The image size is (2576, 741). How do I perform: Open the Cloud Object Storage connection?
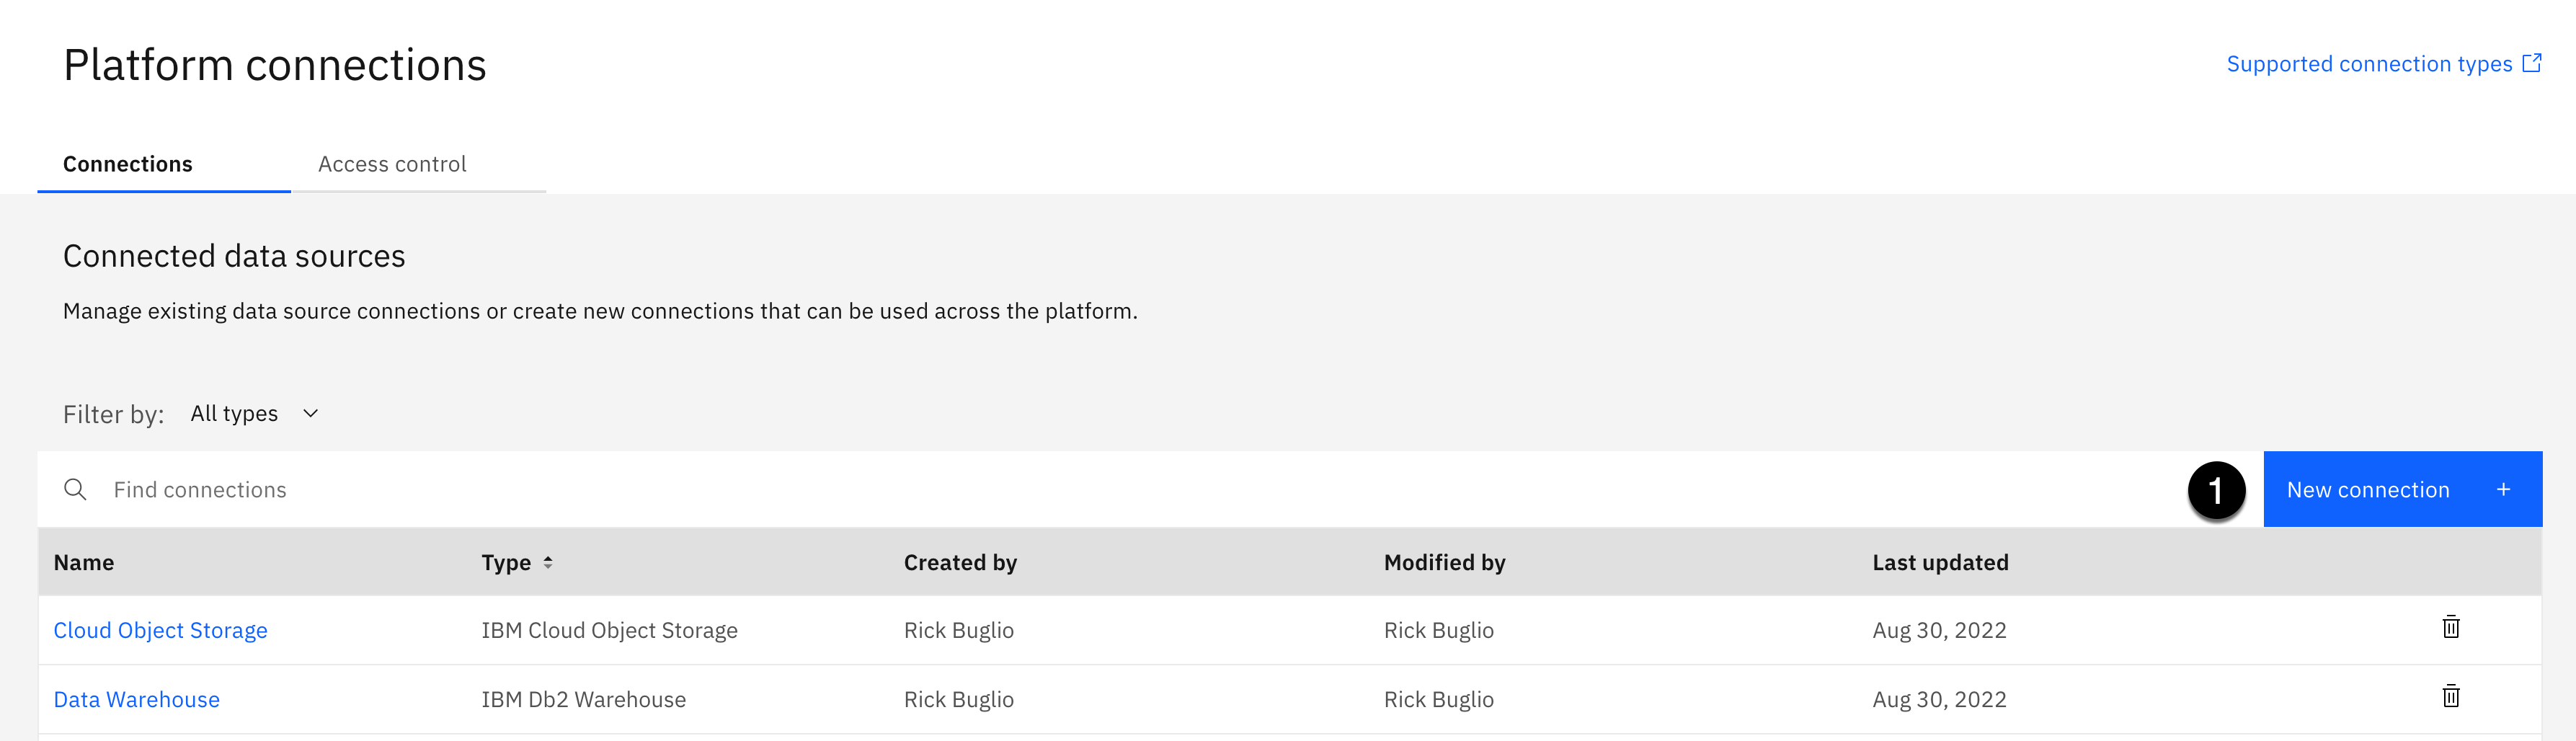point(160,630)
